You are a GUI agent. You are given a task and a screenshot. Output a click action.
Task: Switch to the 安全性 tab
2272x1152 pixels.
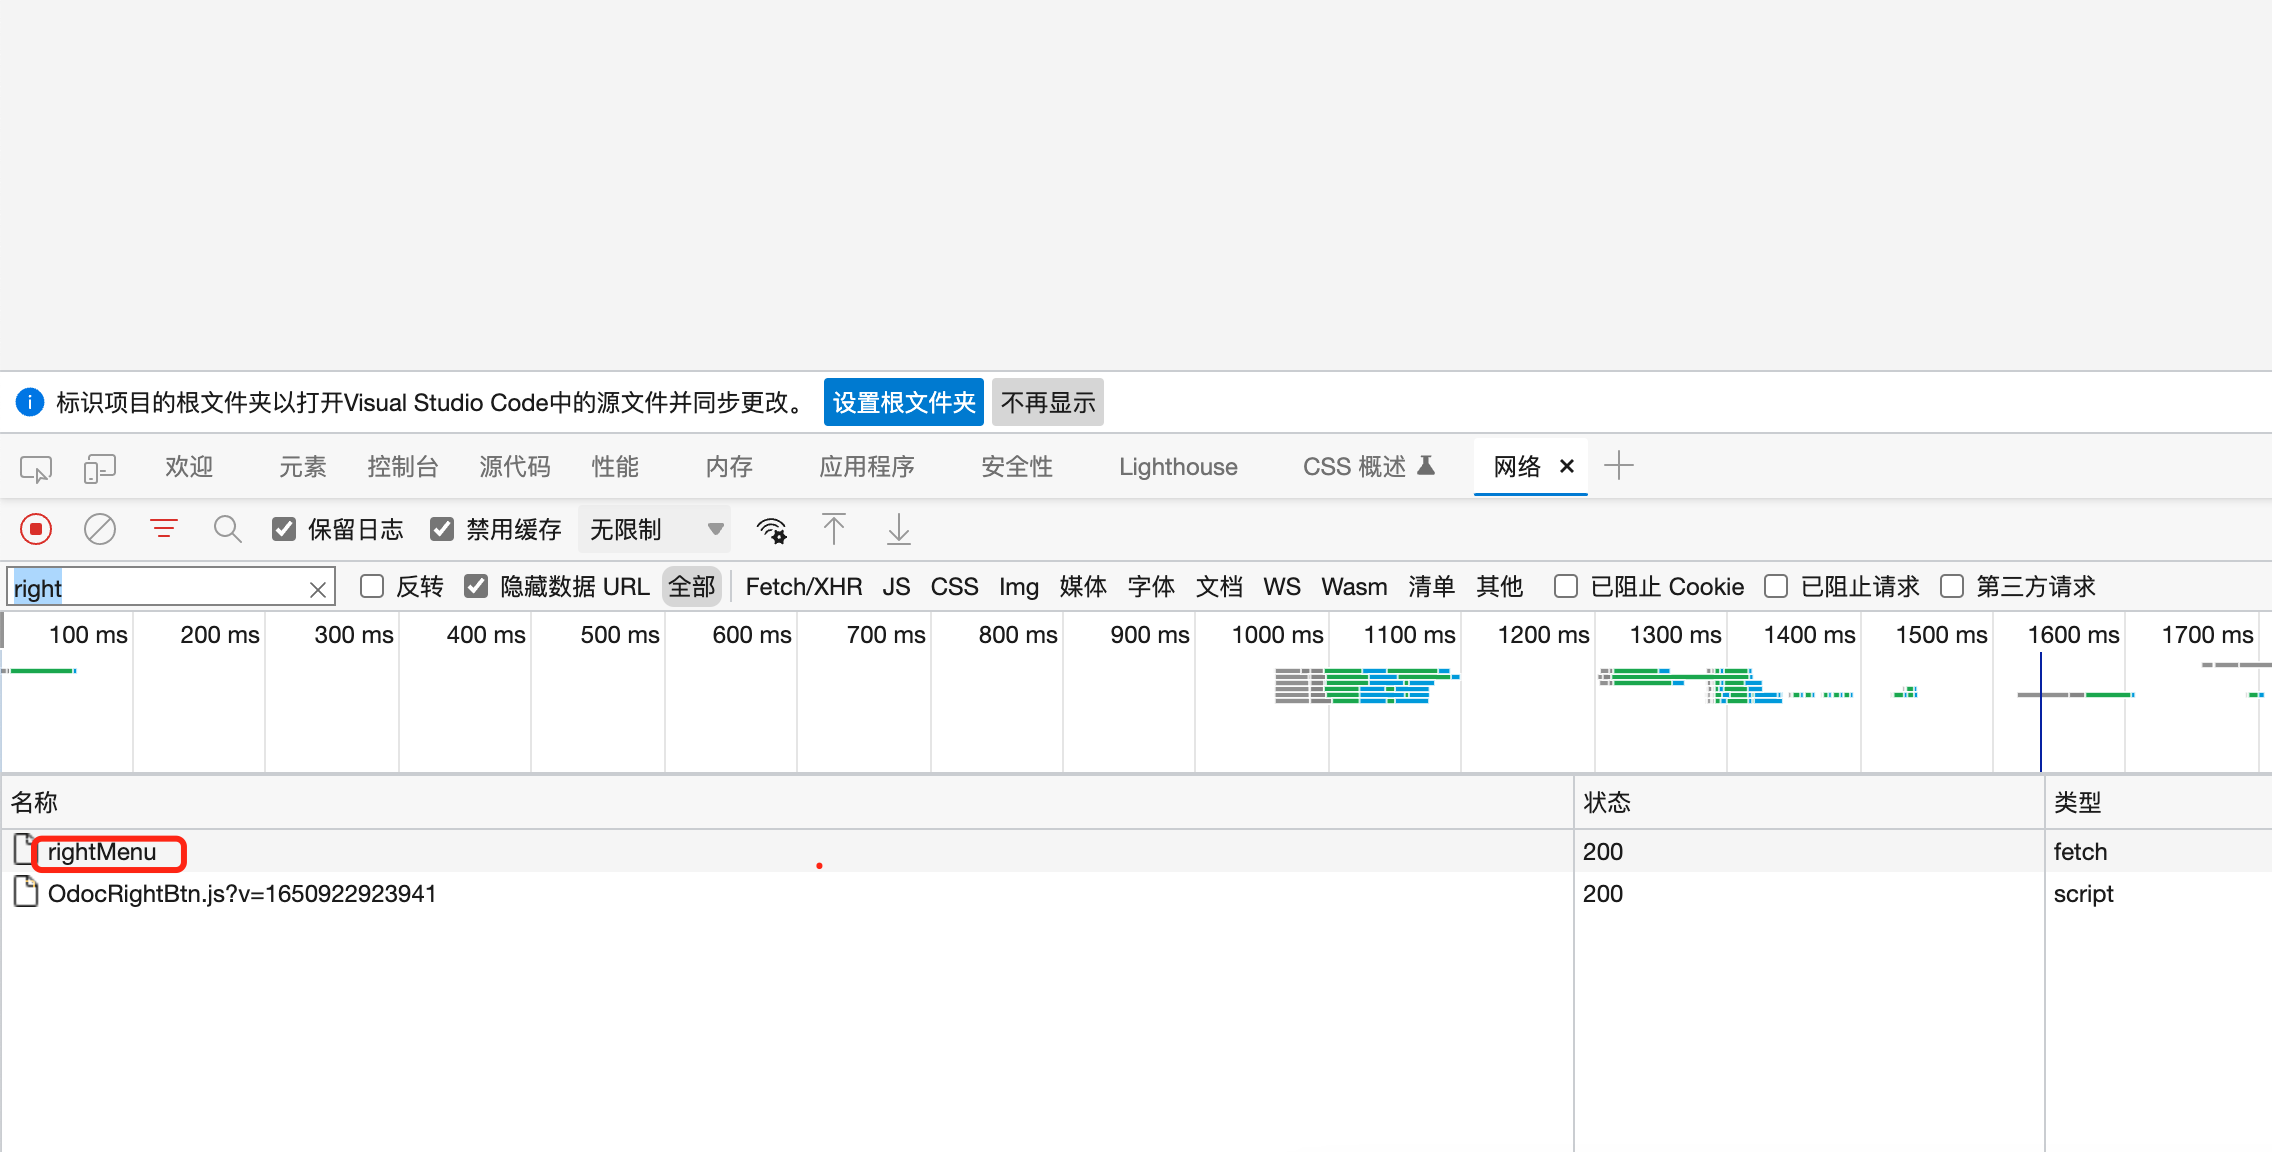point(1017,467)
